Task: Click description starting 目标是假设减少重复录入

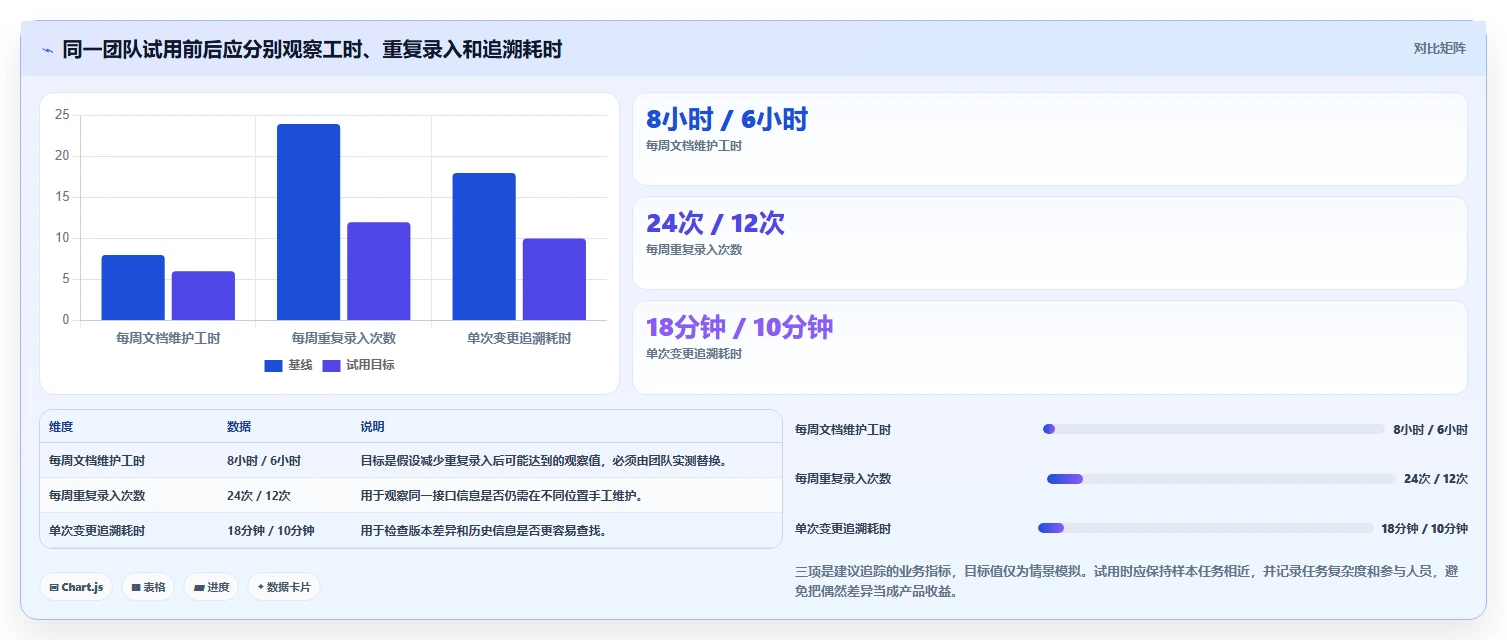Action: (x=543, y=461)
